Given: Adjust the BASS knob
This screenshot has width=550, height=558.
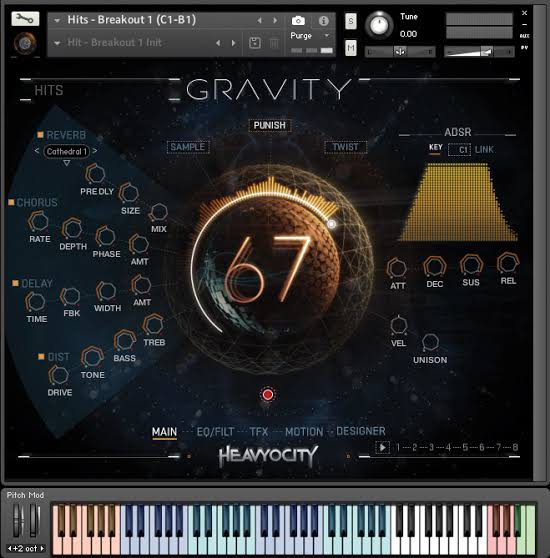Looking at the screenshot, I should pos(125,340).
